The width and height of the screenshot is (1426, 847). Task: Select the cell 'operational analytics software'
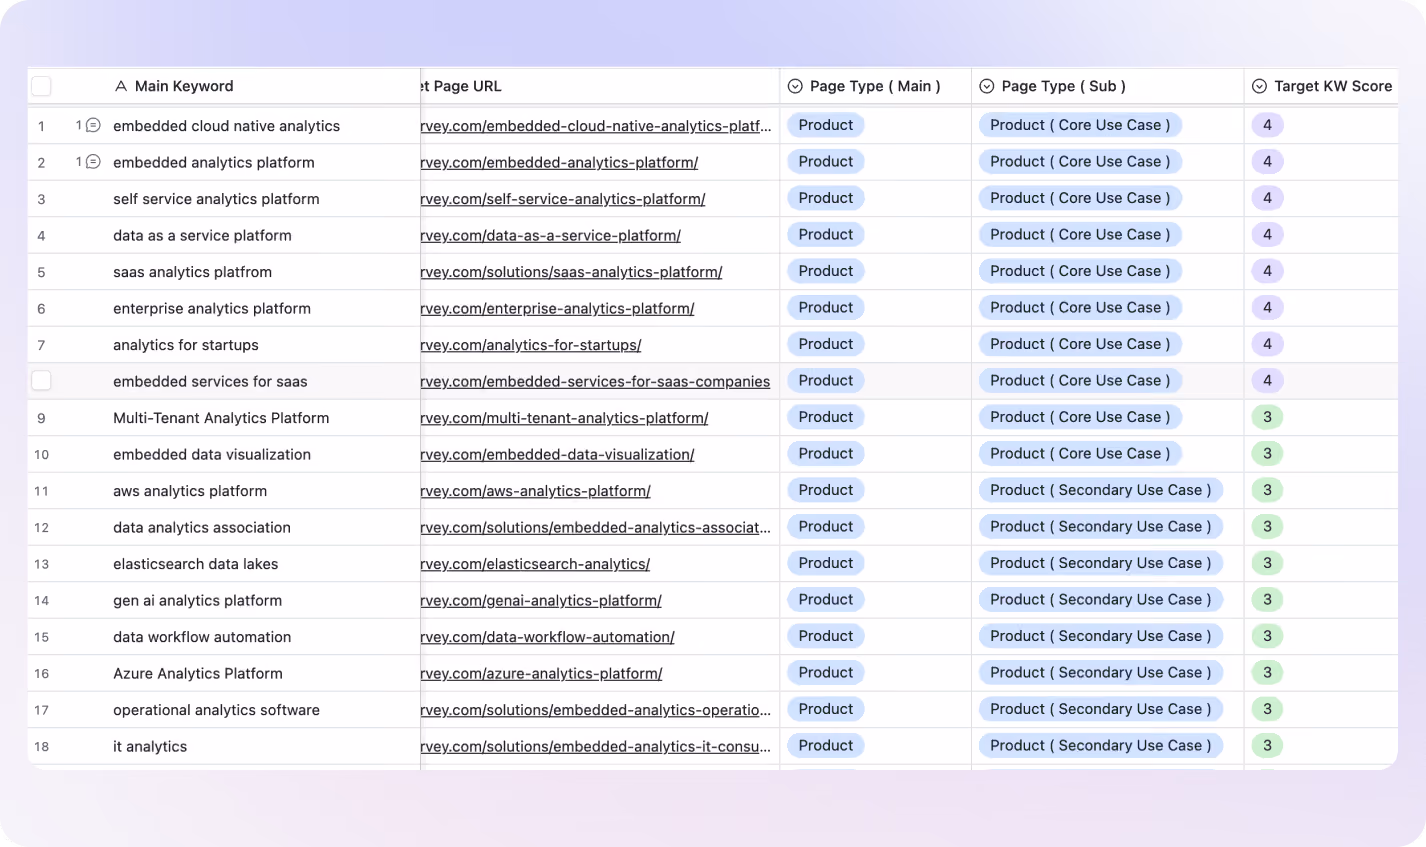tap(216, 710)
